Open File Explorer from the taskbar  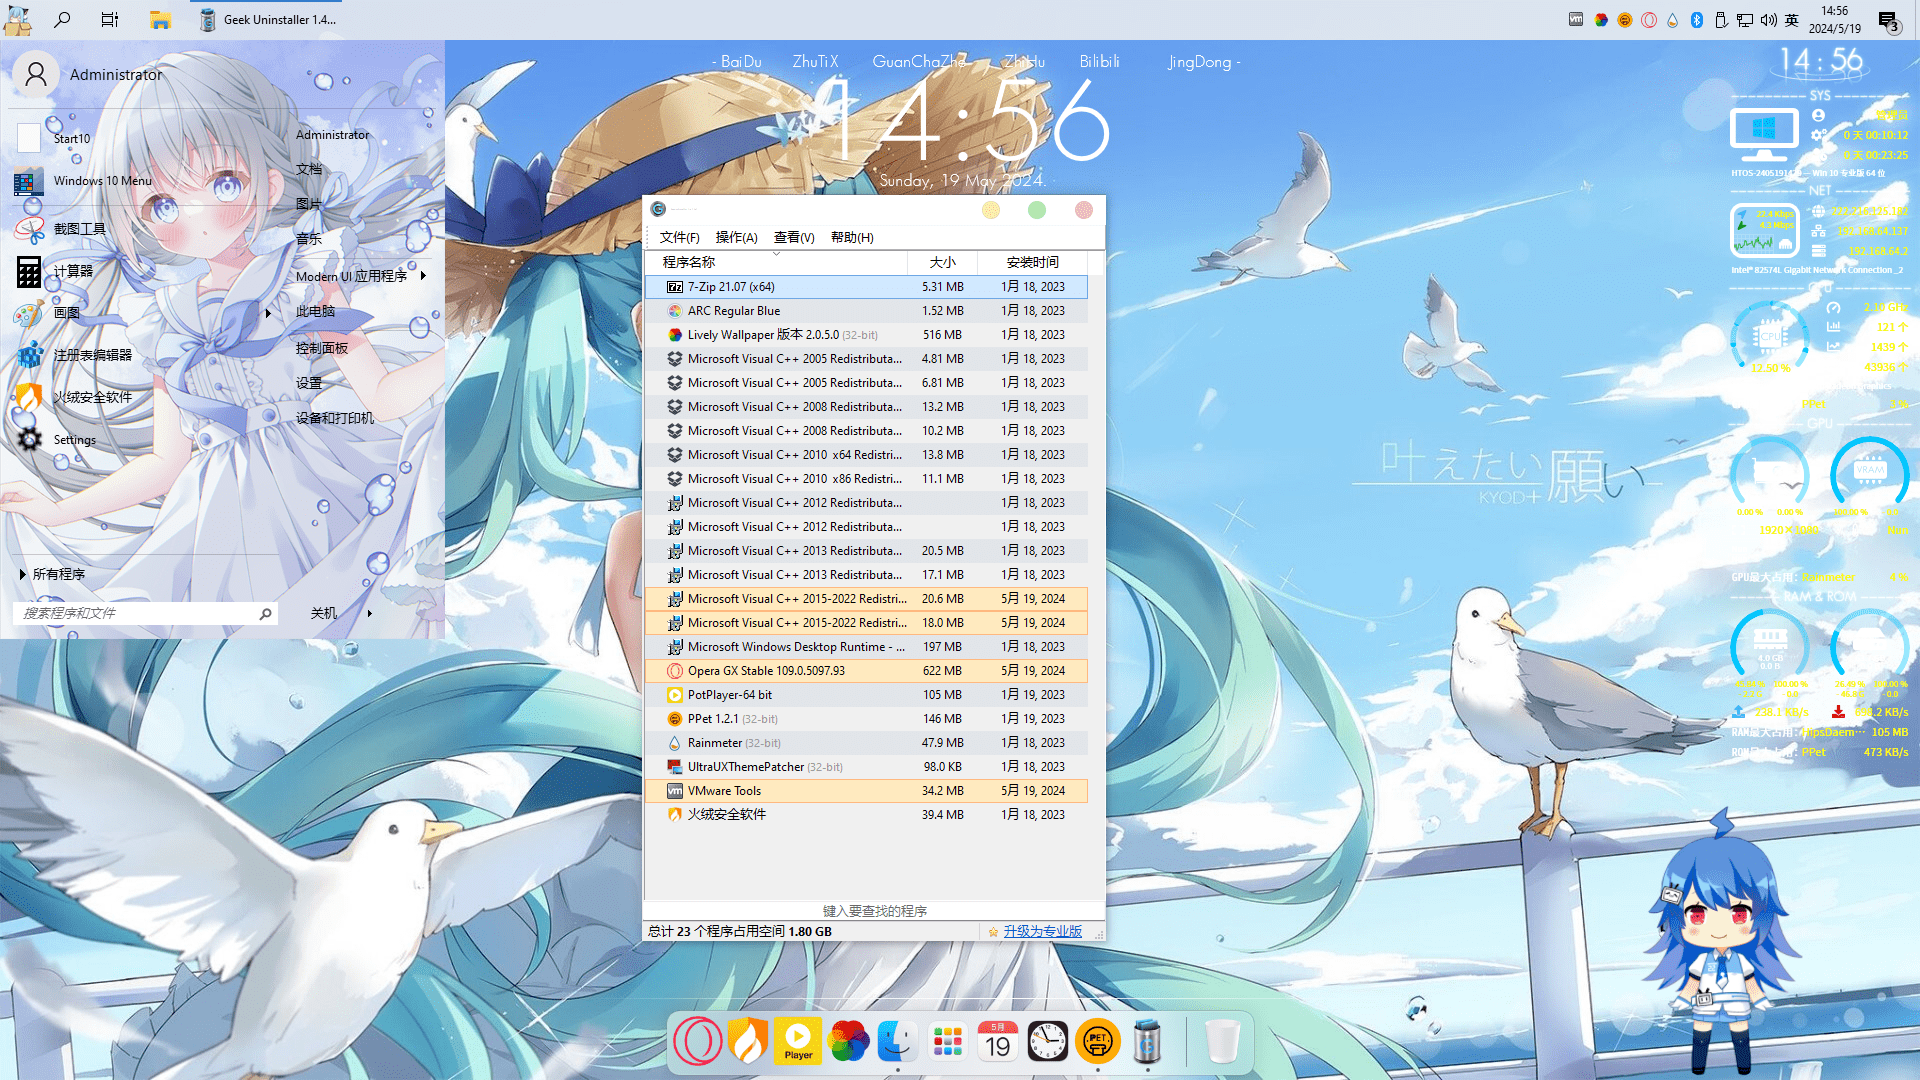[x=160, y=19]
